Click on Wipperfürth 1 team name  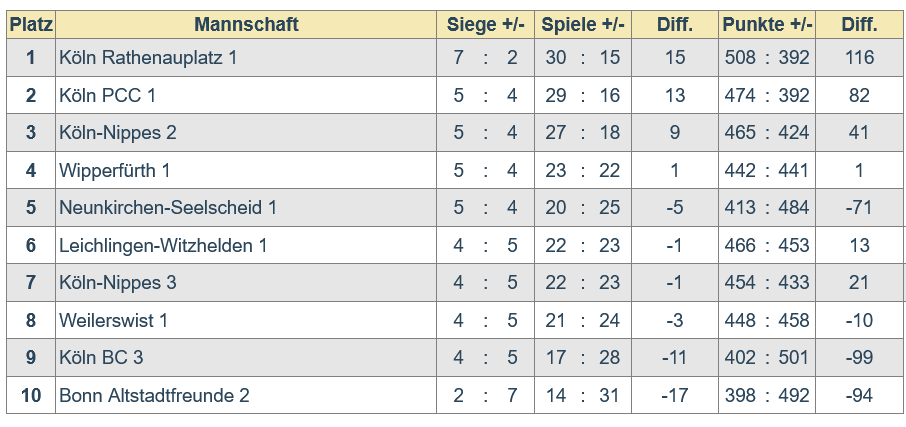click(115, 171)
